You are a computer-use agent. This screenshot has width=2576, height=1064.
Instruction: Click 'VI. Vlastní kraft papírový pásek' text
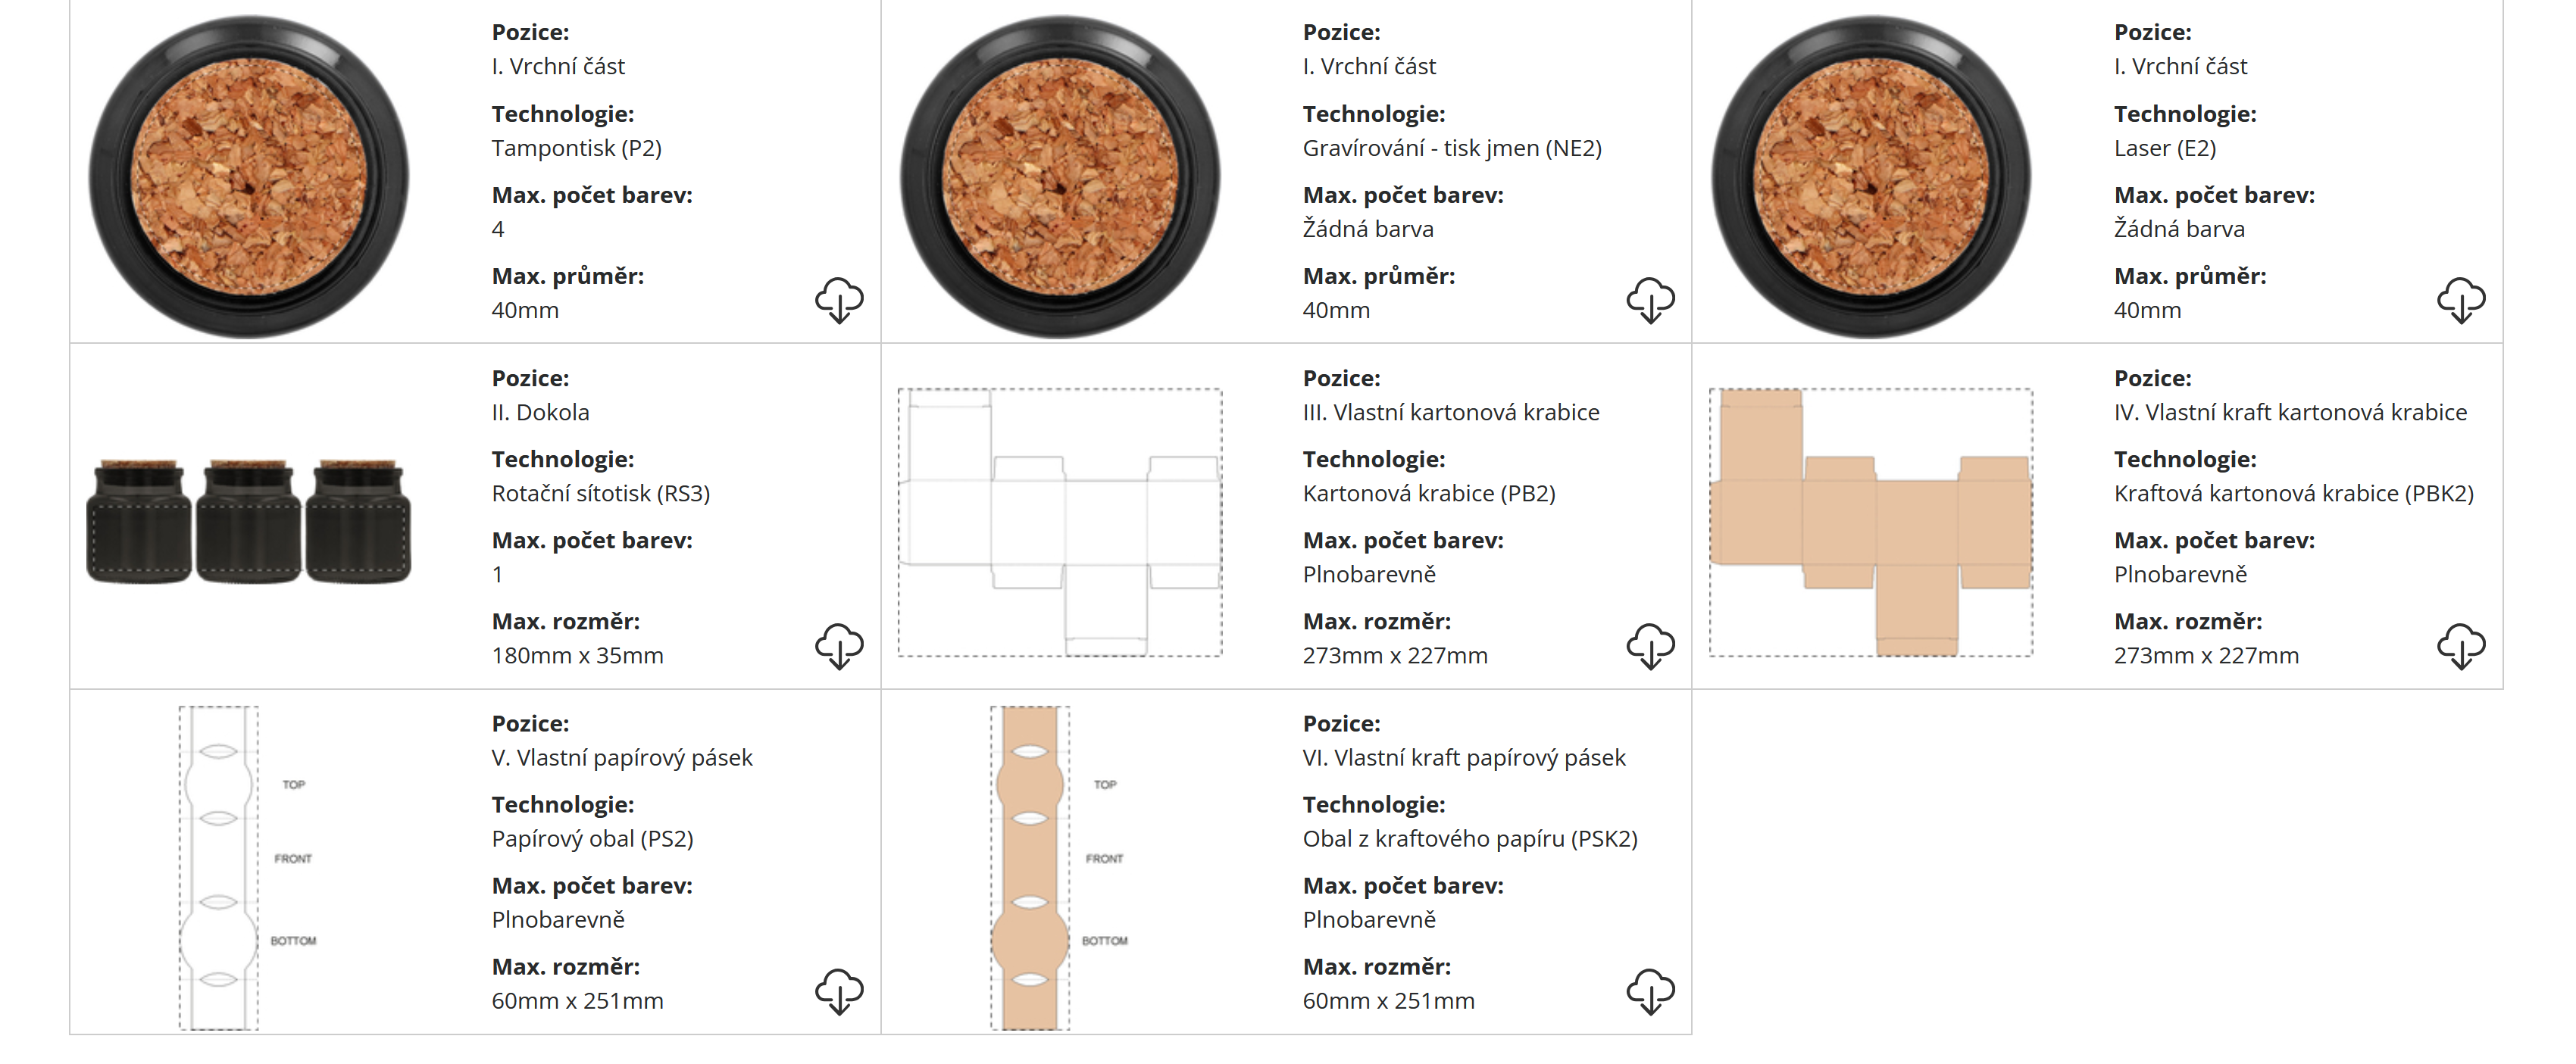1463,758
